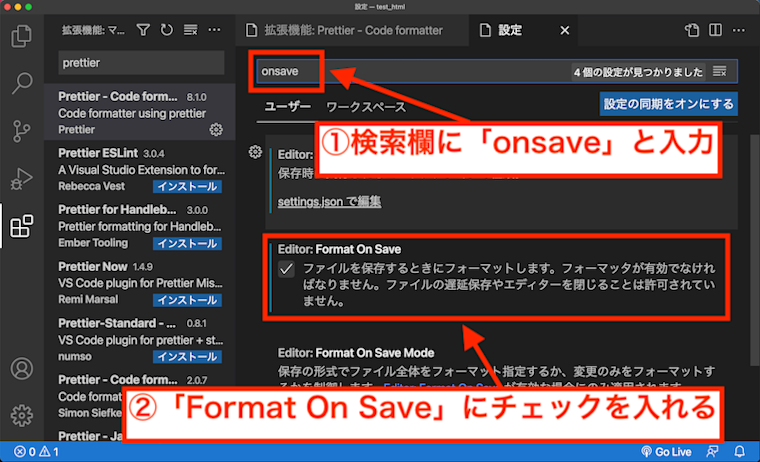Select the ユーザー settings tab
The height and width of the screenshot is (462, 760).
click(x=287, y=107)
